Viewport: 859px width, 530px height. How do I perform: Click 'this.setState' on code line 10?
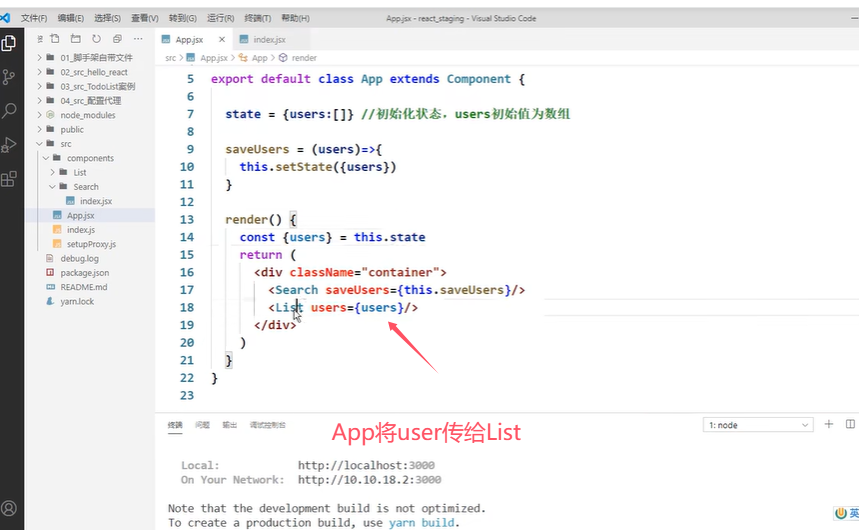(x=285, y=167)
